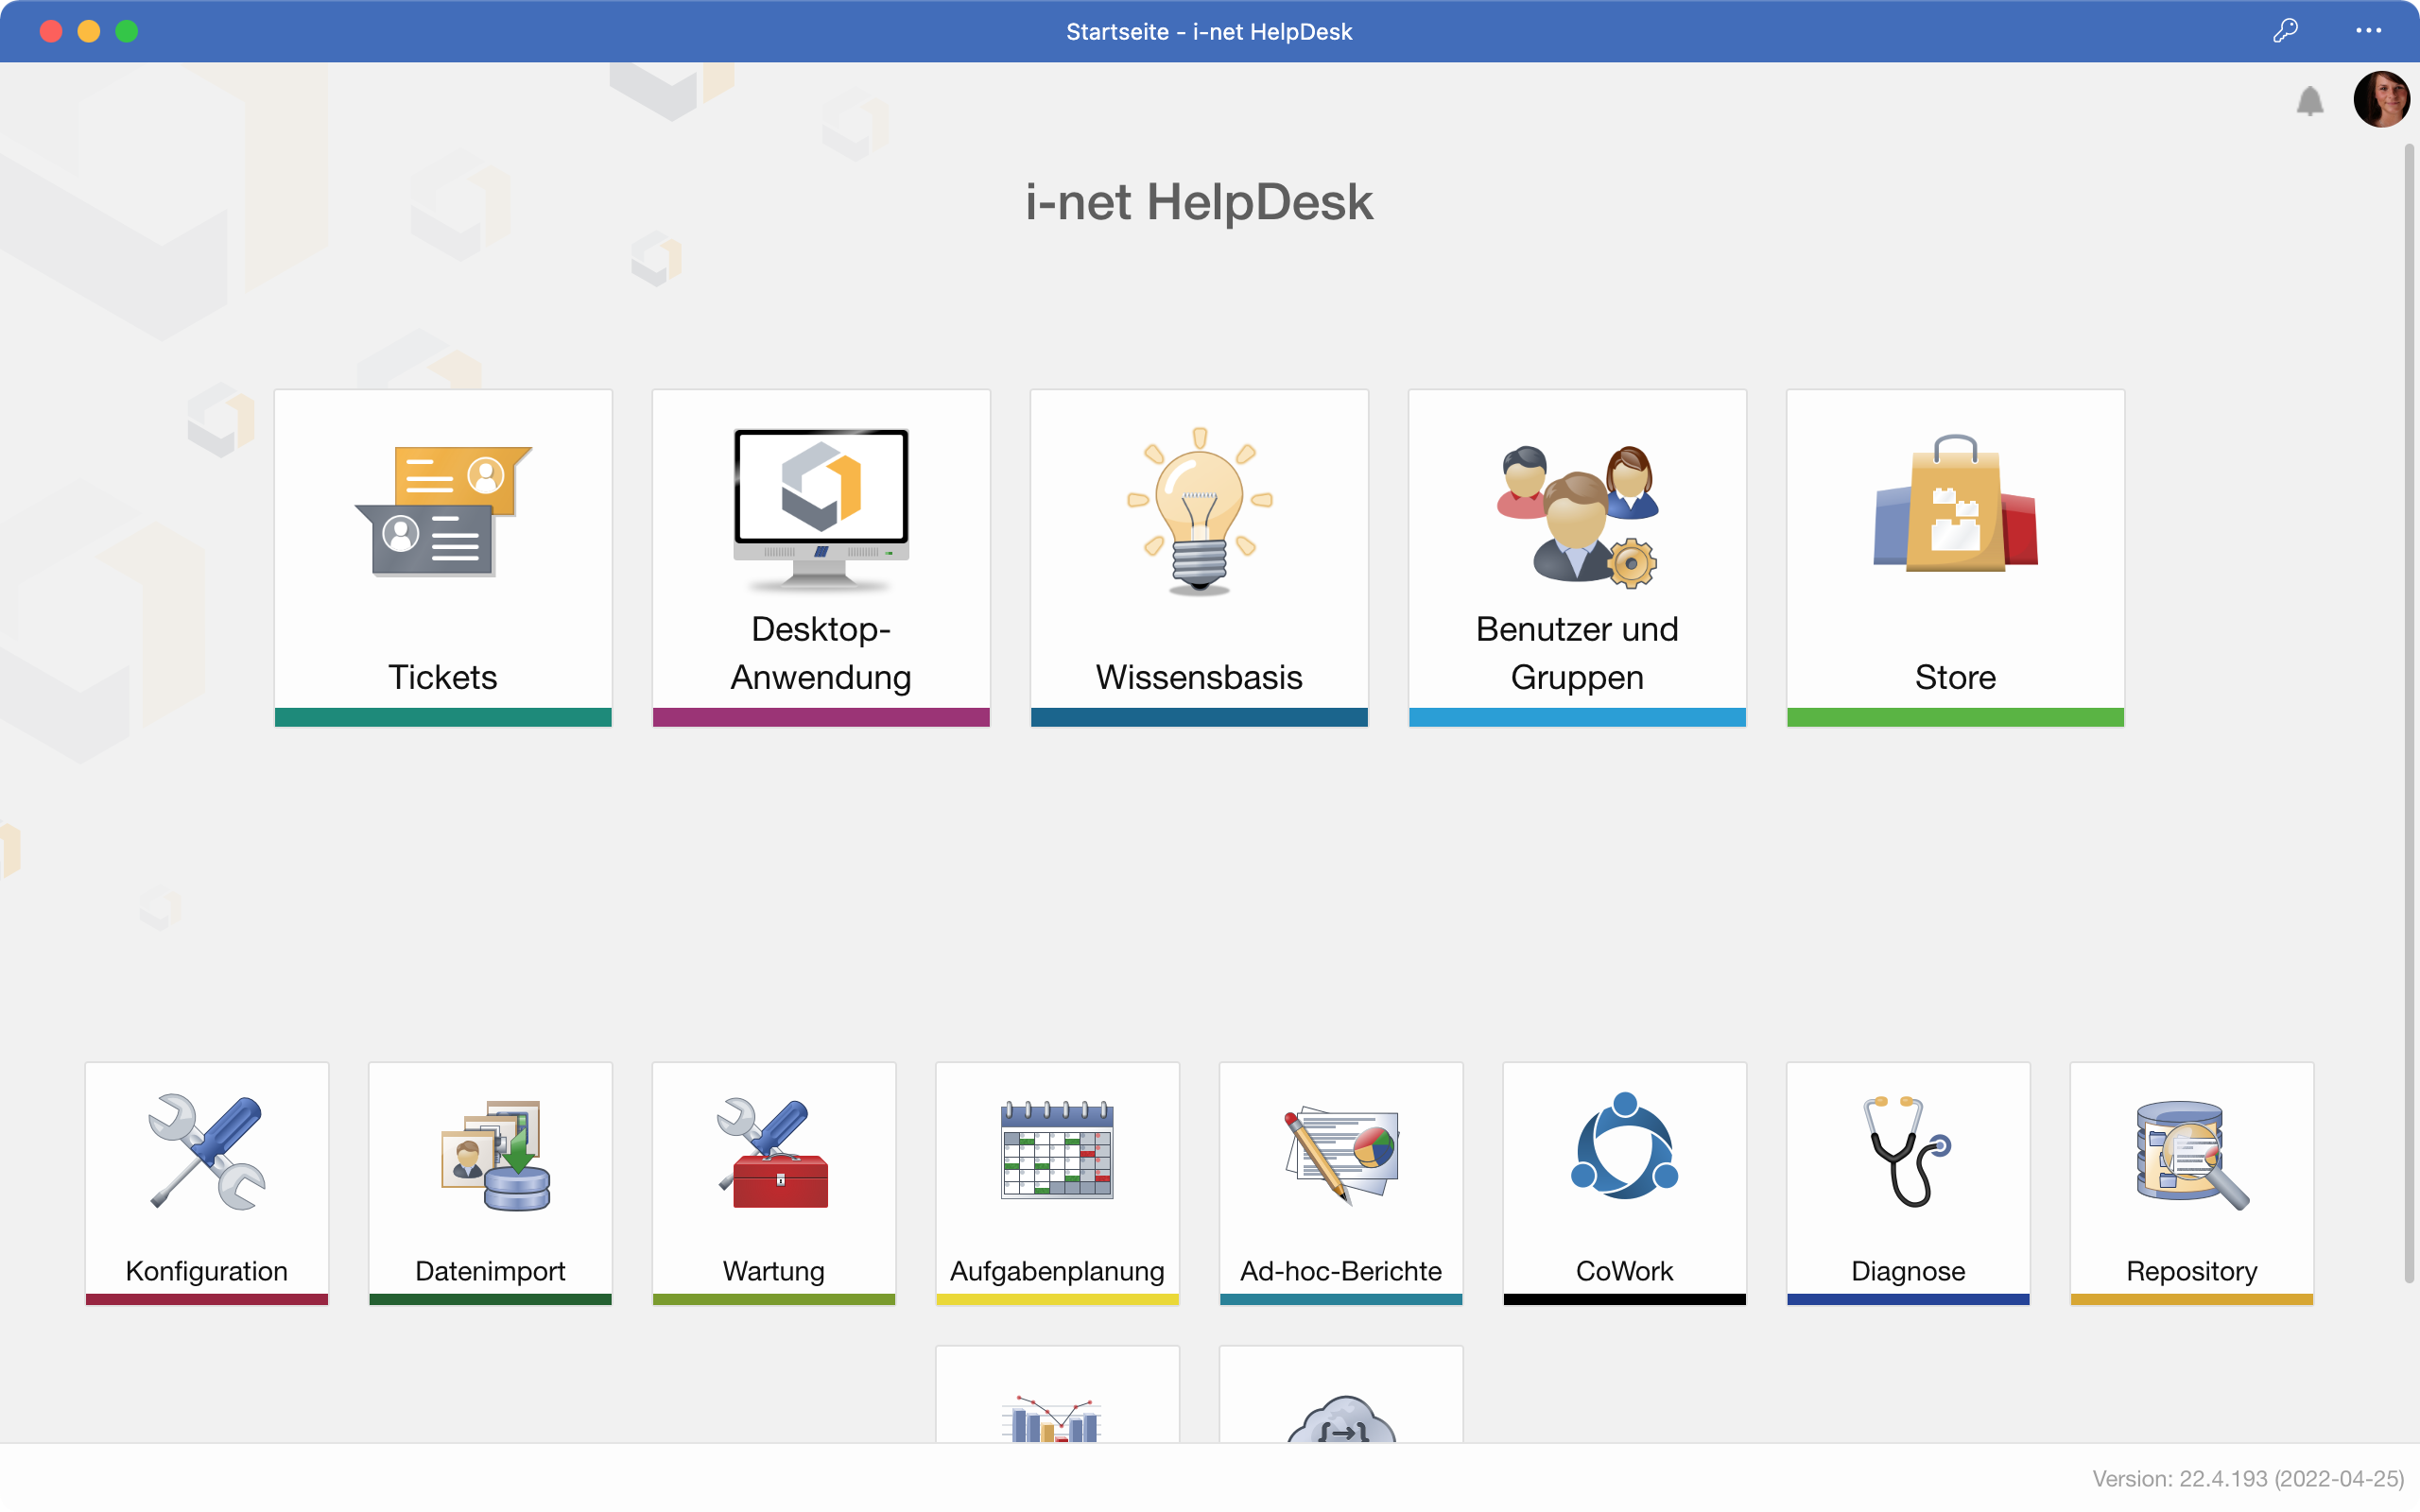The width and height of the screenshot is (2420, 1512).
Task: Open Benutzer und Gruppen tile
Action: click(1577, 558)
